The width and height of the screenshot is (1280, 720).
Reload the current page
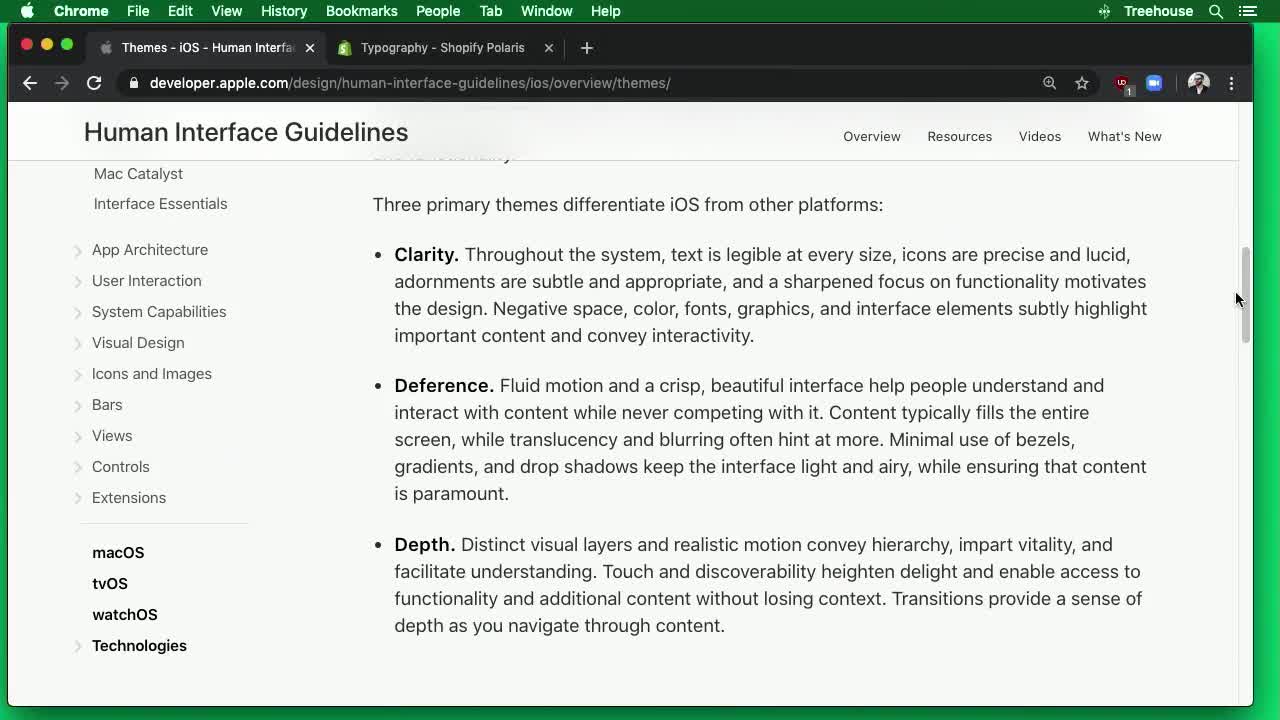click(x=94, y=83)
